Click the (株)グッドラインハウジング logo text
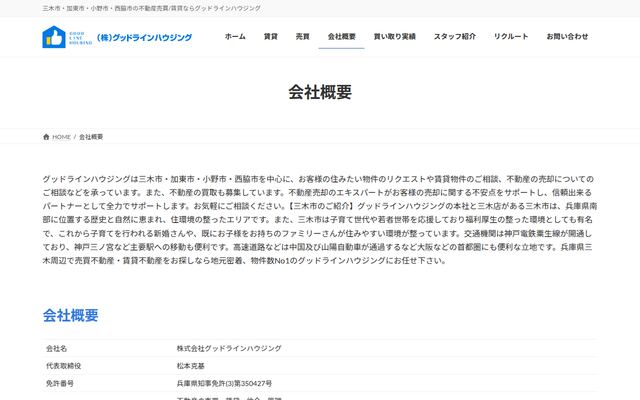The height and width of the screenshot is (400, 640). point(144,38)
